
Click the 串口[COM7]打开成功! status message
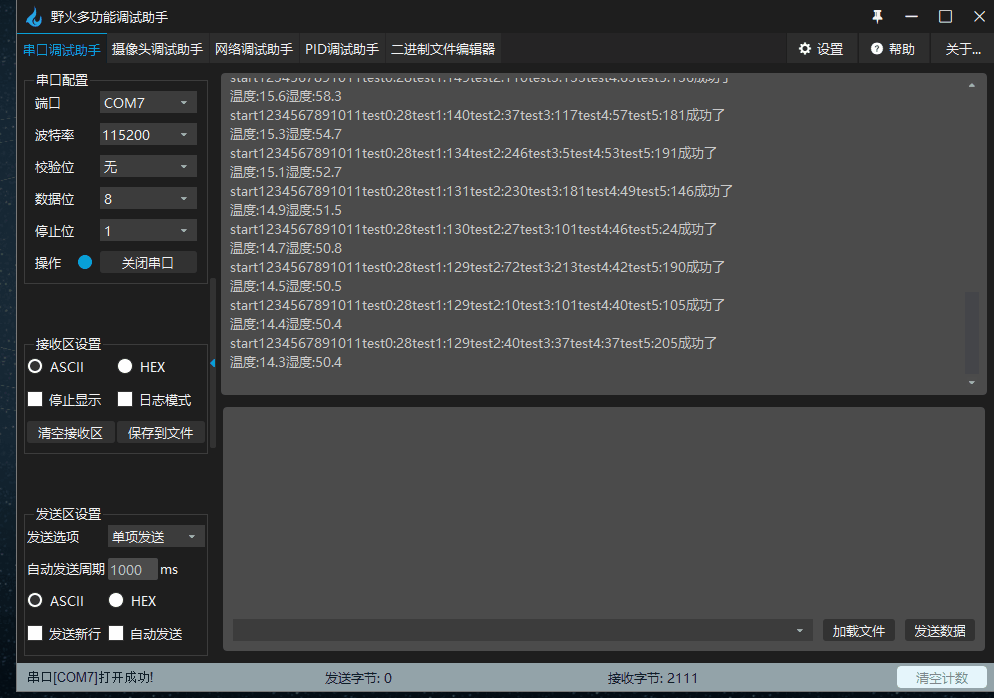click(x=90, y=677)
